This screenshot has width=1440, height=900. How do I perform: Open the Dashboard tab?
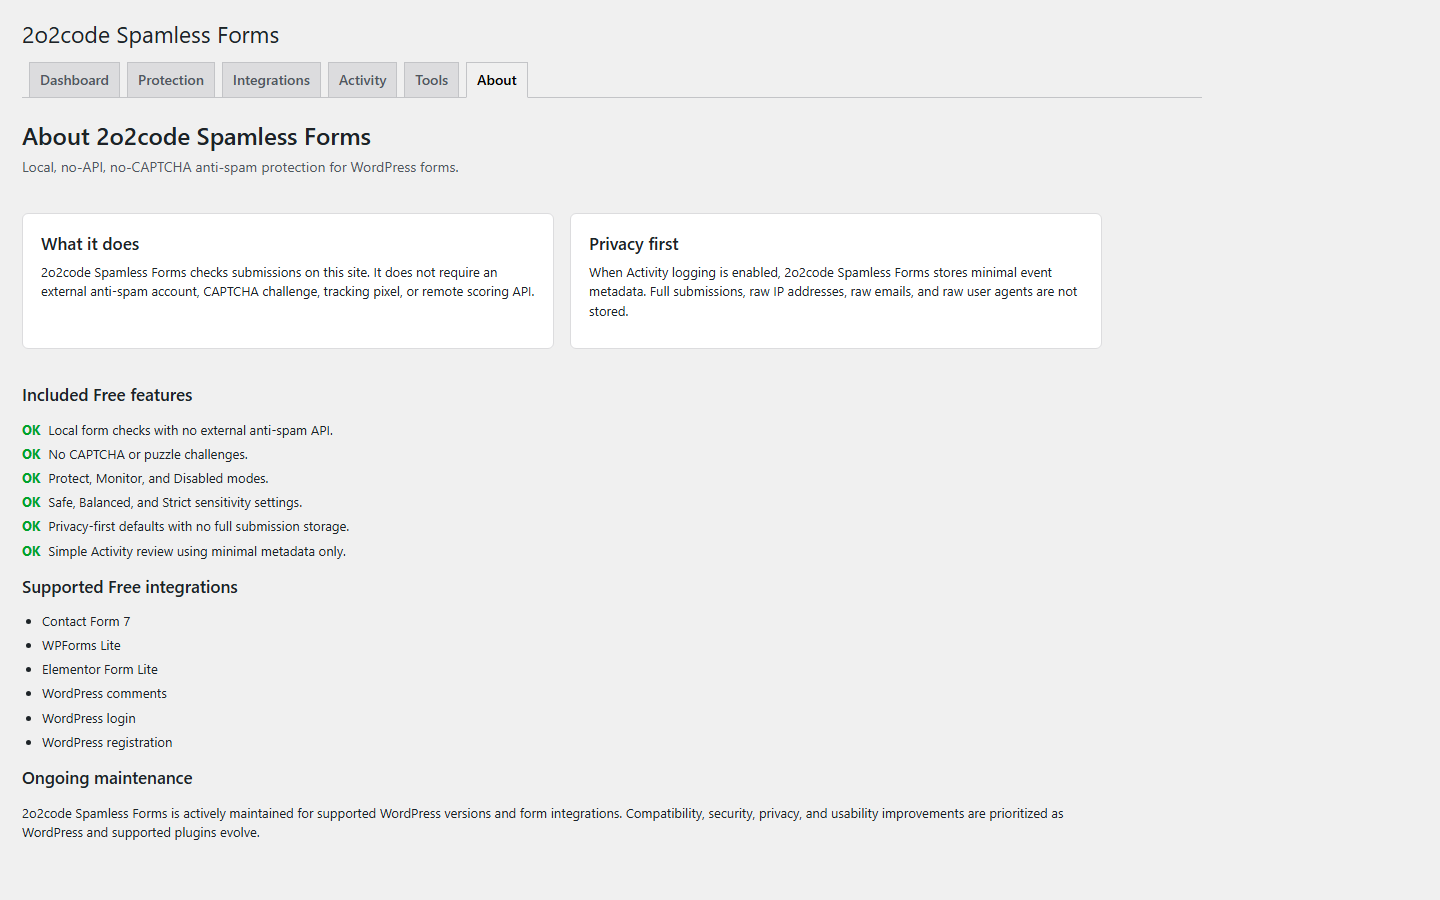coord(74,80)
